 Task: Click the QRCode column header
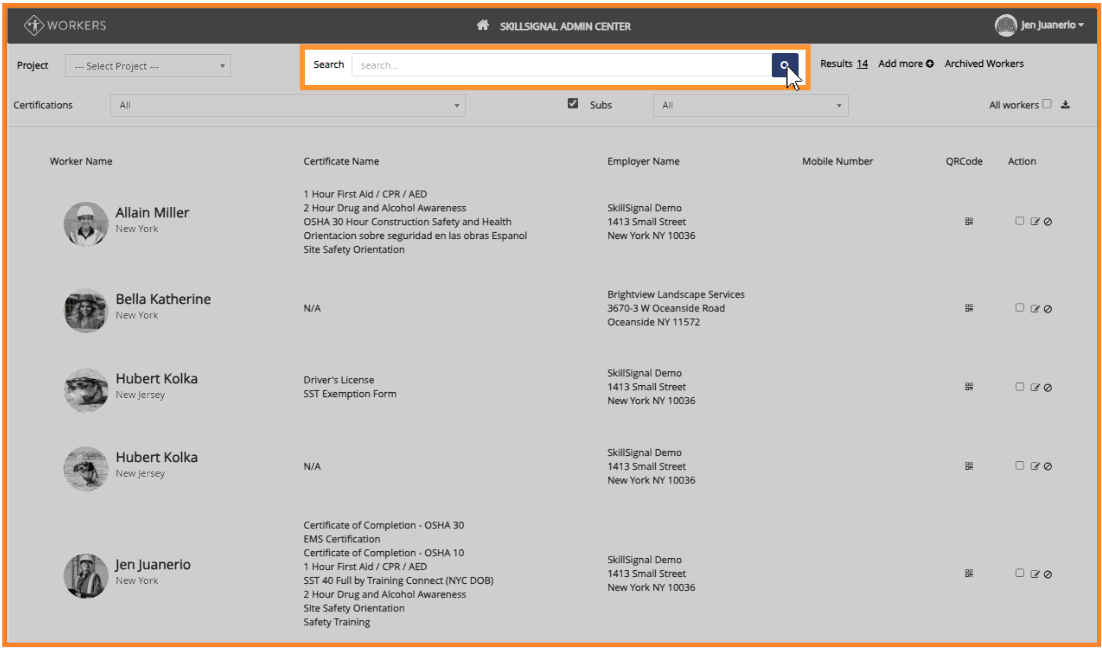pos(964,162)
